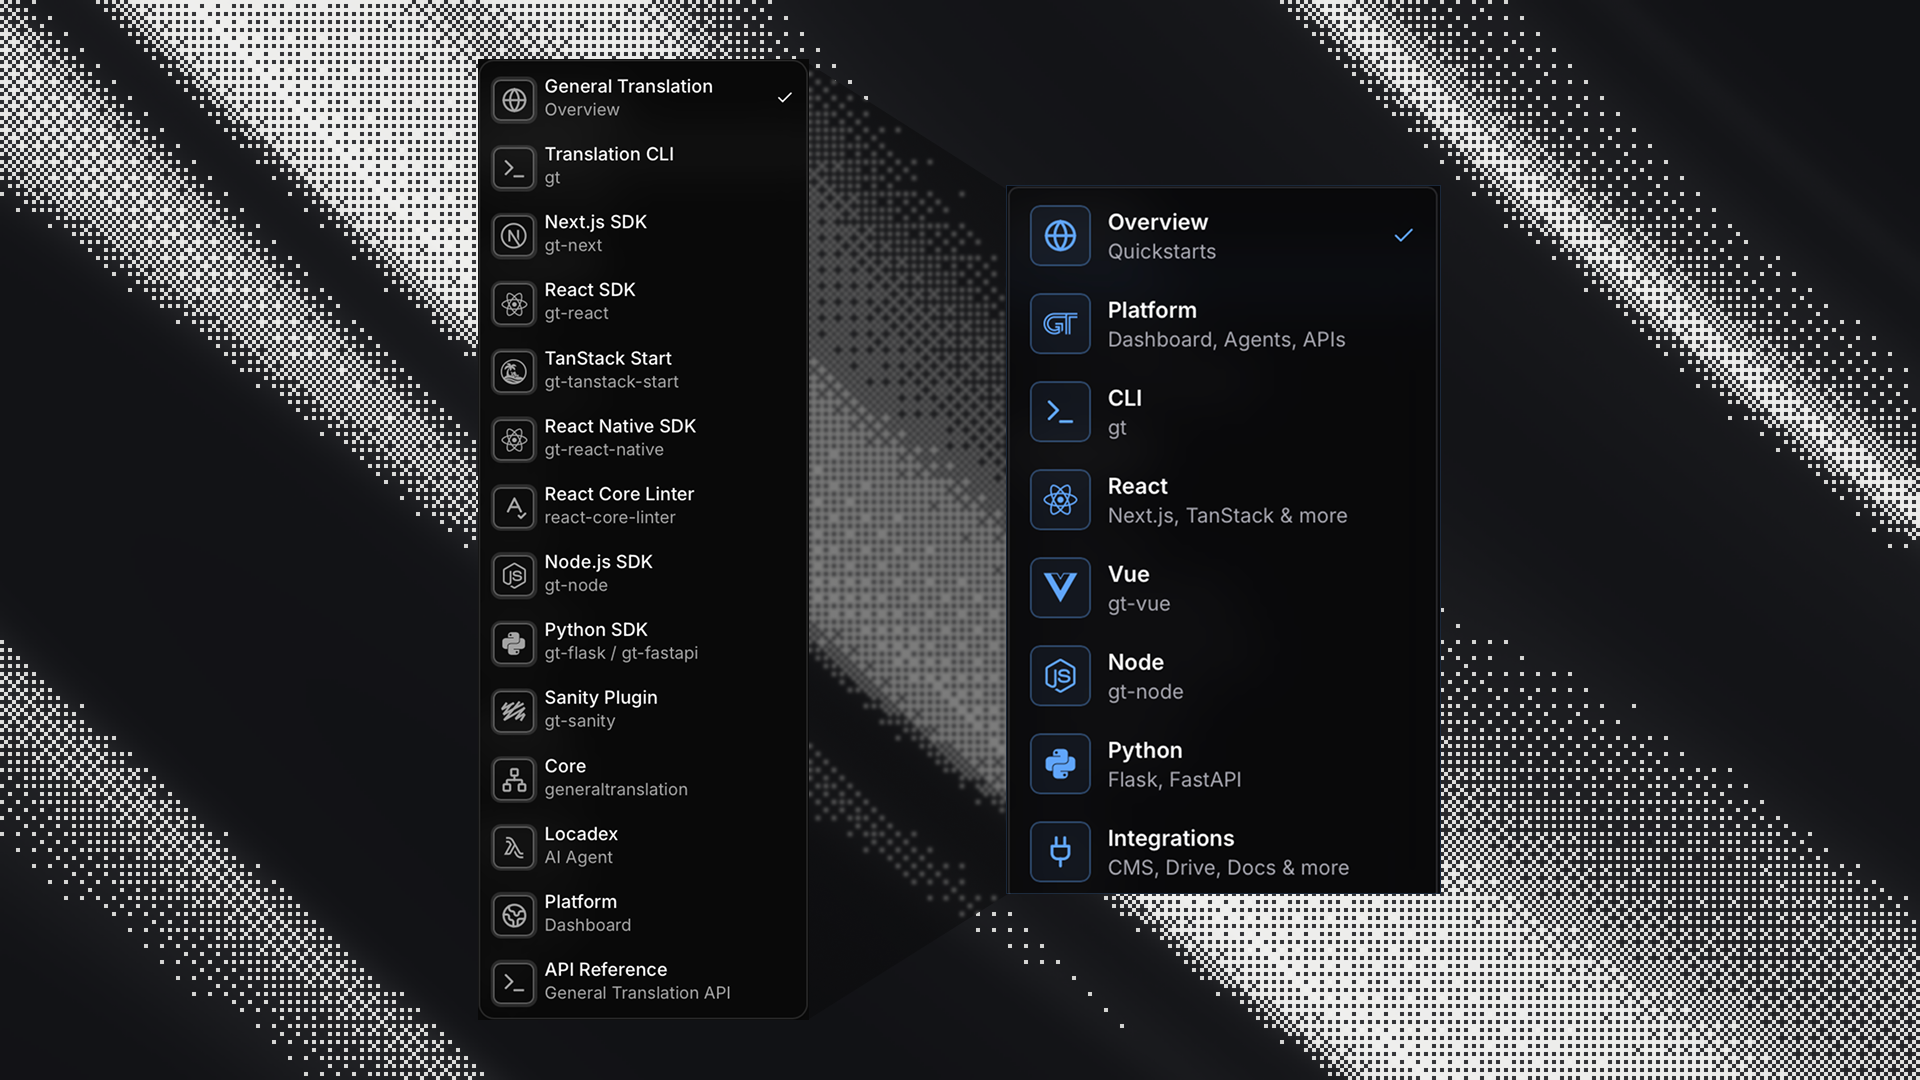Open Translation CLI from left menu
The image size is (1920, 1080).
643,168
